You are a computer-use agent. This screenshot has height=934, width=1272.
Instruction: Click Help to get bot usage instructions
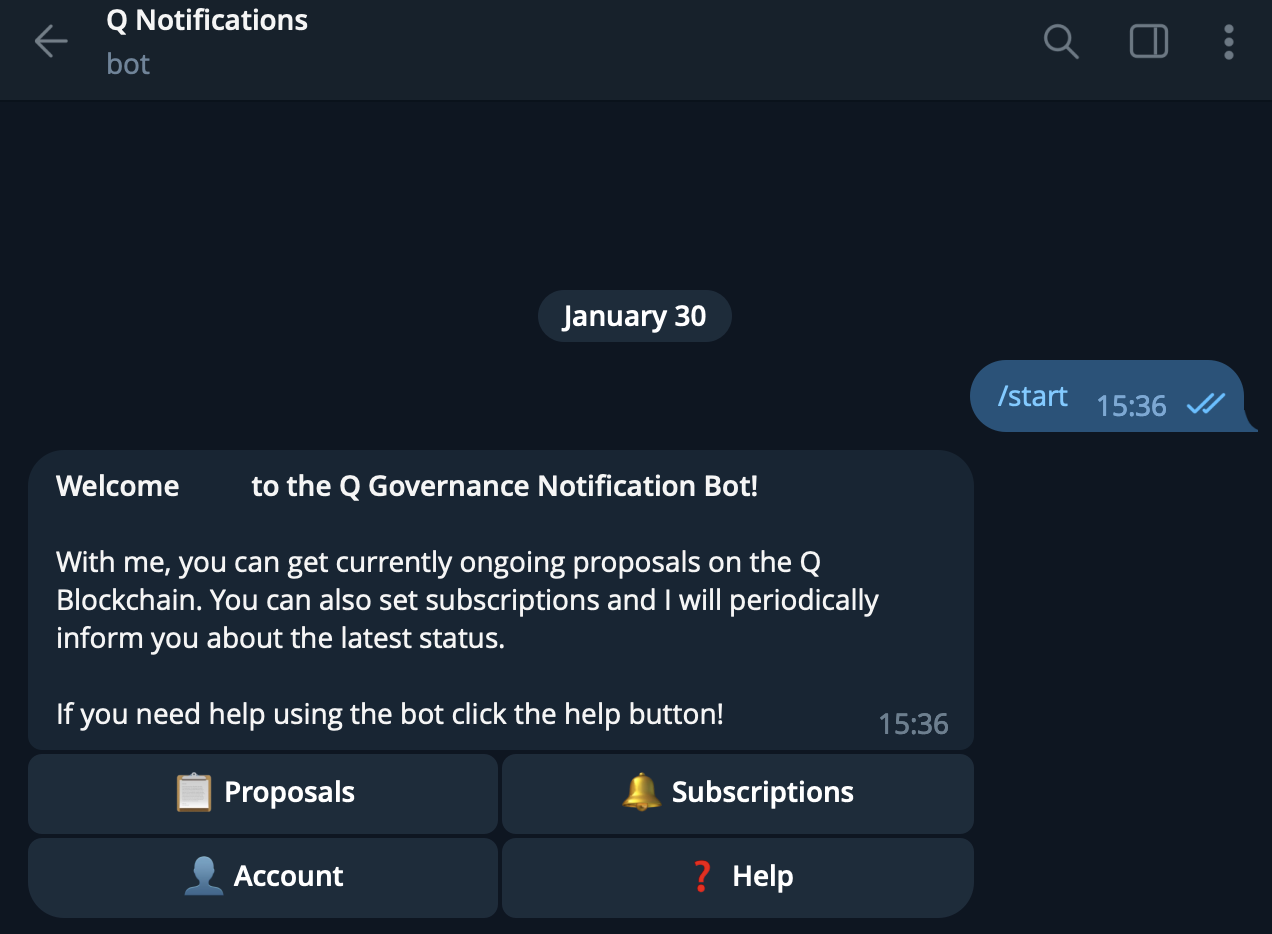(737, 877)
